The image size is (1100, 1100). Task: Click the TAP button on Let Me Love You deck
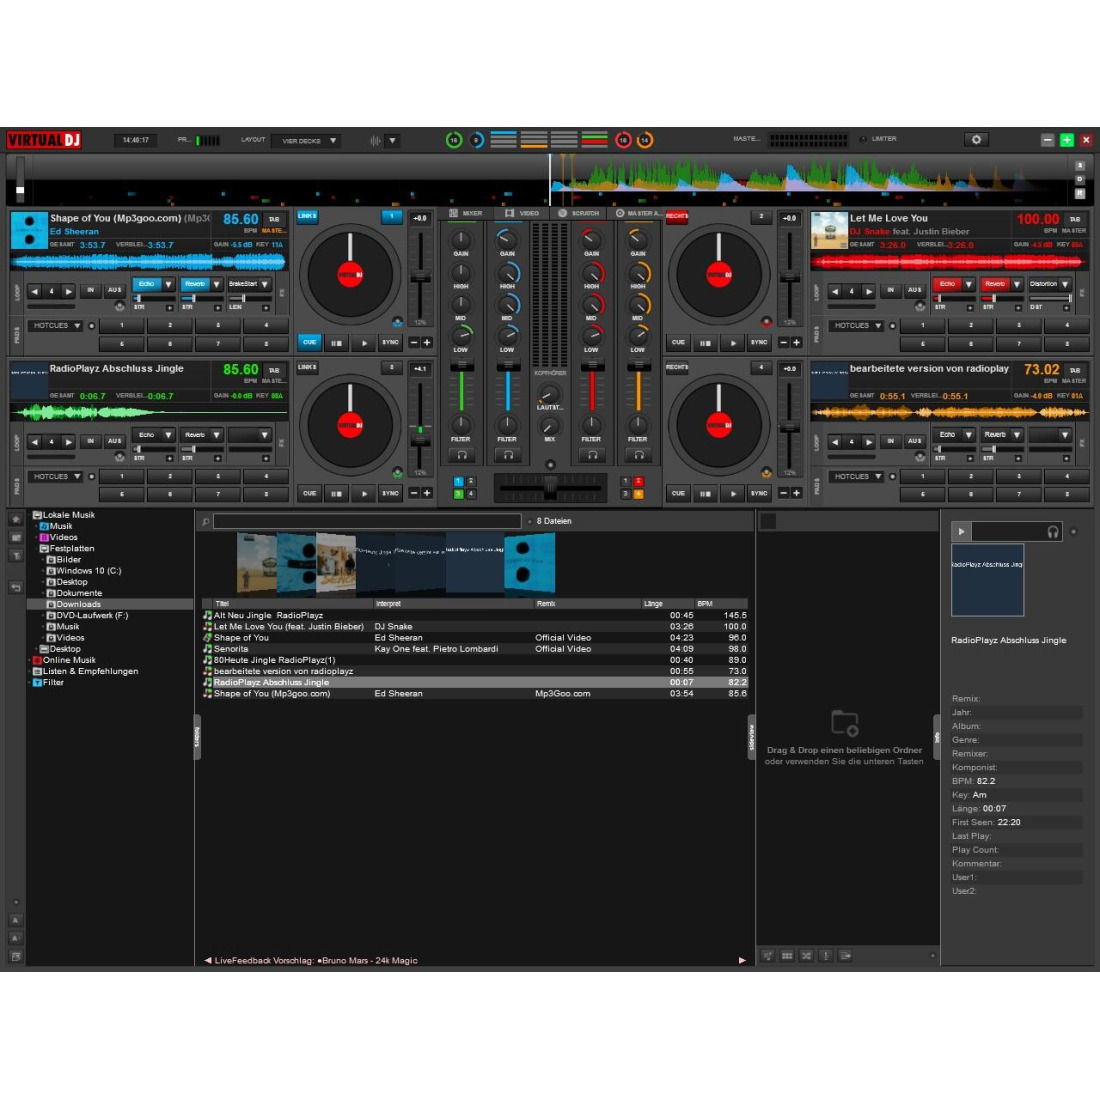point(1075,220)
